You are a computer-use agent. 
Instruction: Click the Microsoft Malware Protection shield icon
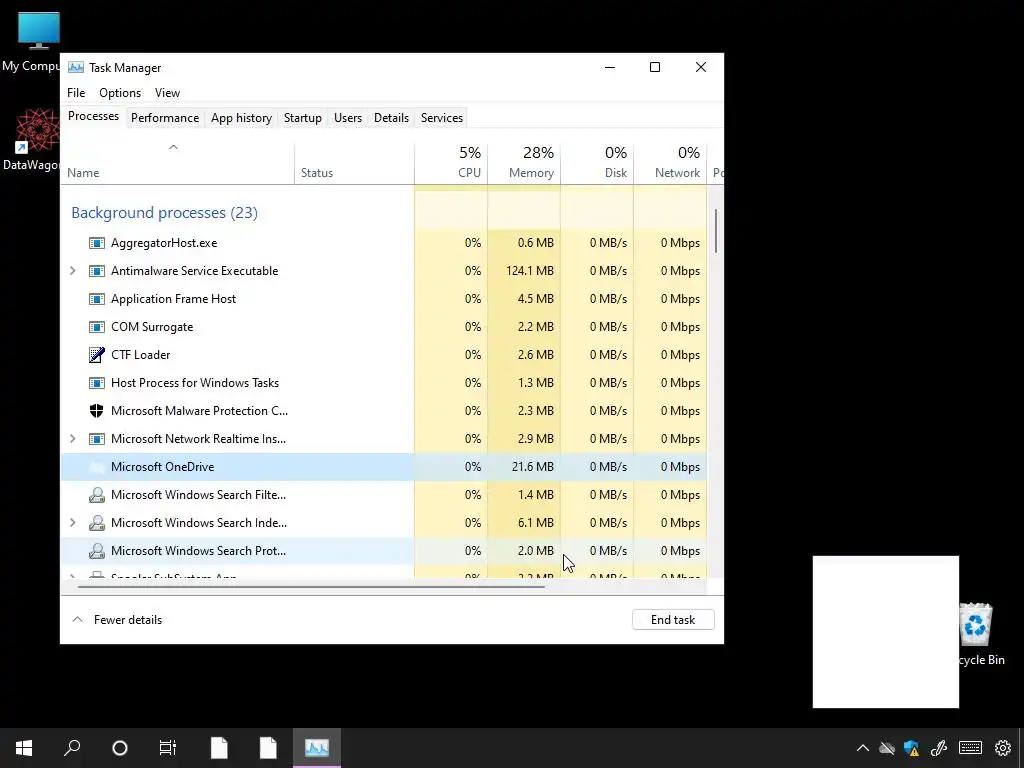click(x=97, y=411)
